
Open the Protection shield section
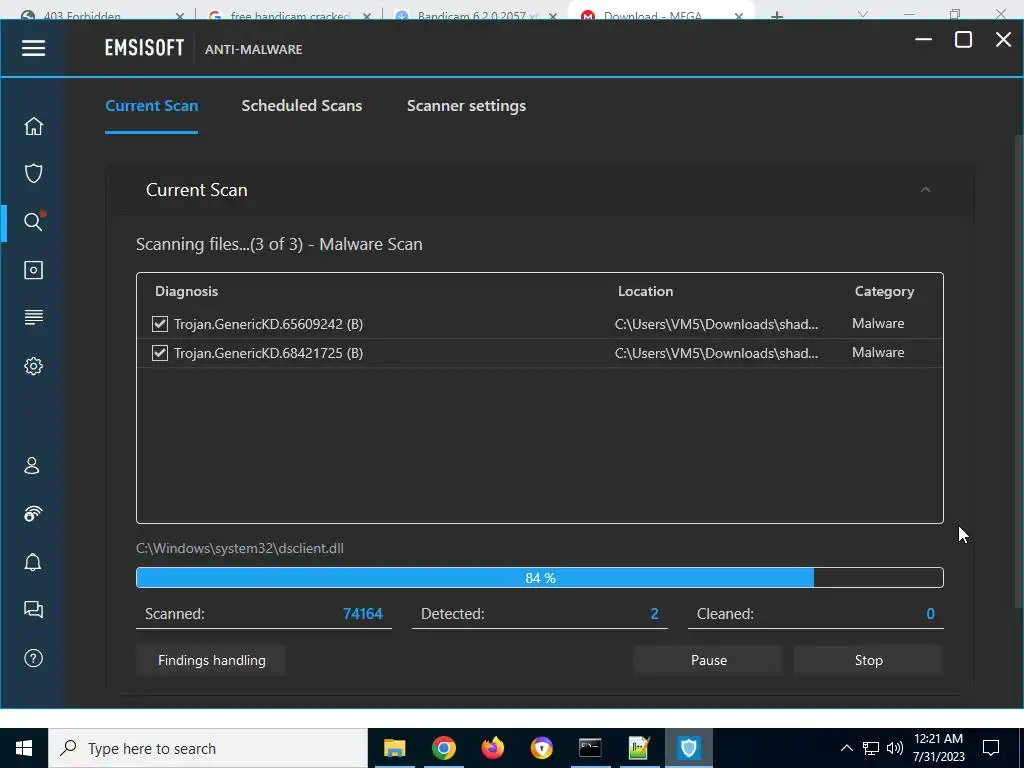(33, 173)
